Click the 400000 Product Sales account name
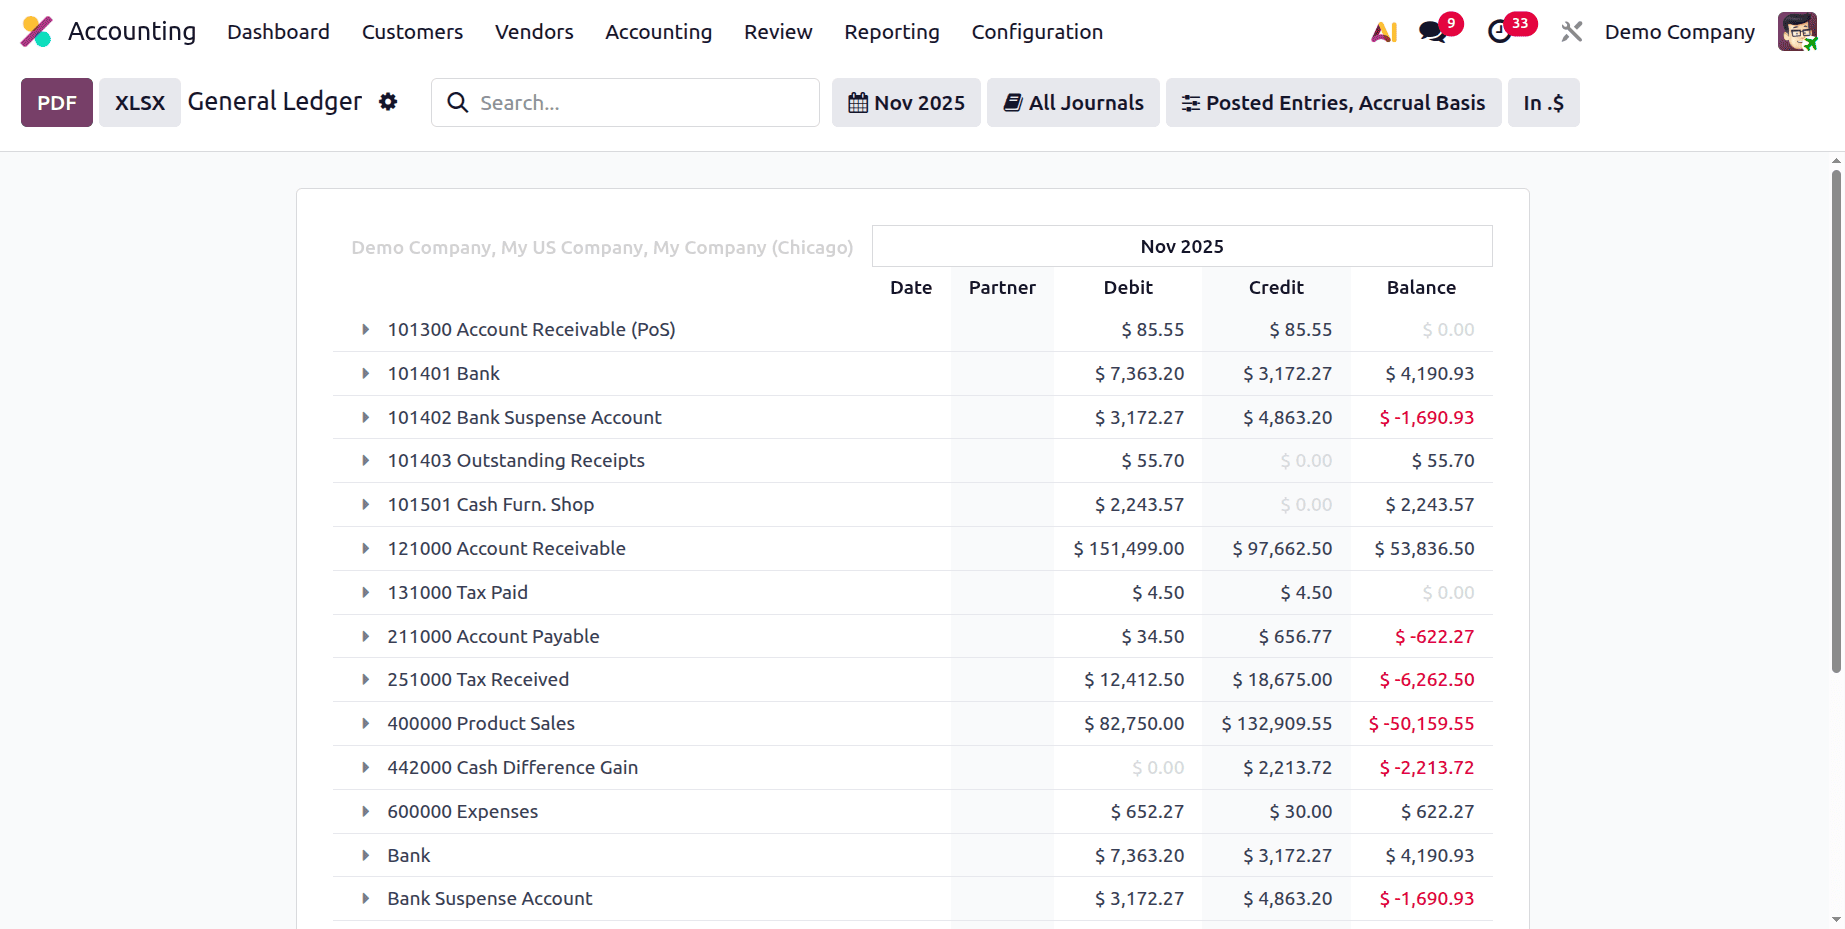1845x929 pixels. (481, 724)
